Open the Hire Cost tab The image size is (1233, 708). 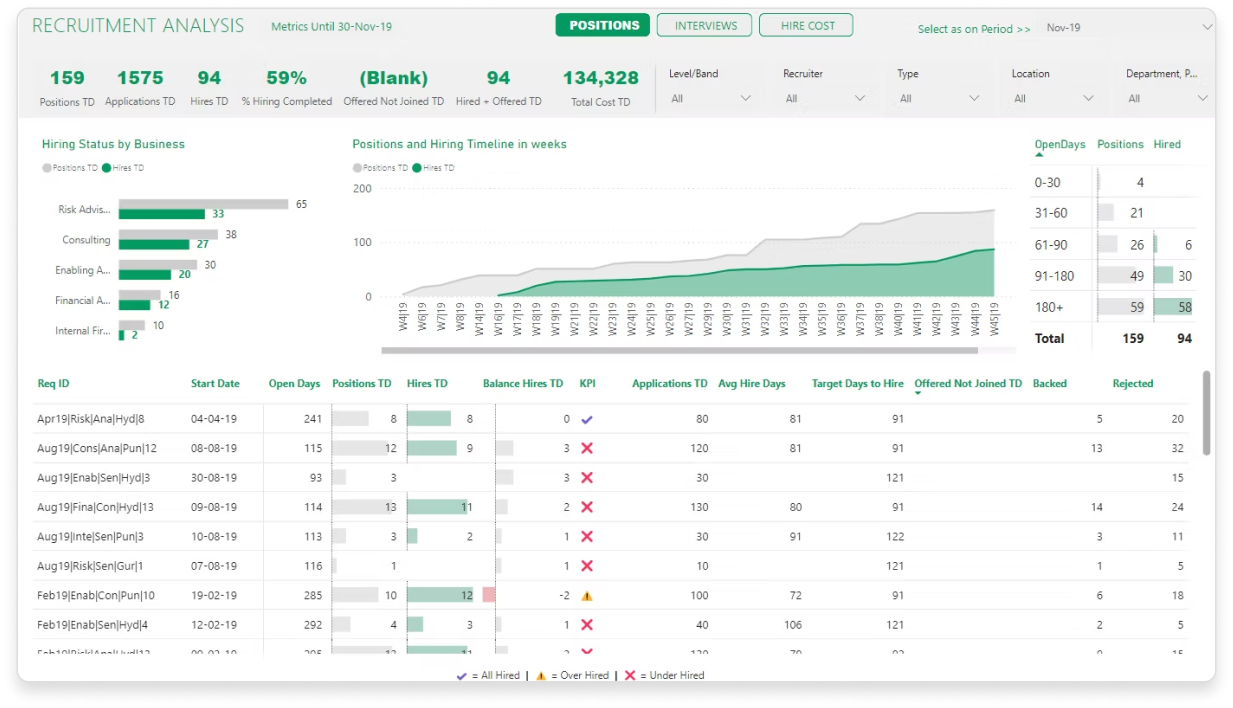[807, 26]
